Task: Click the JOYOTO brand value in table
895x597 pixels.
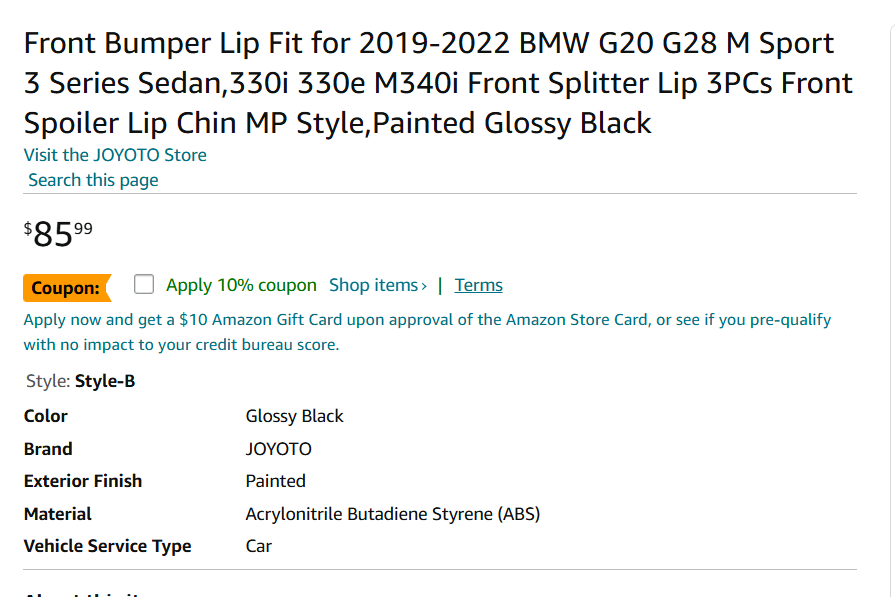Action: pos(278,449)
